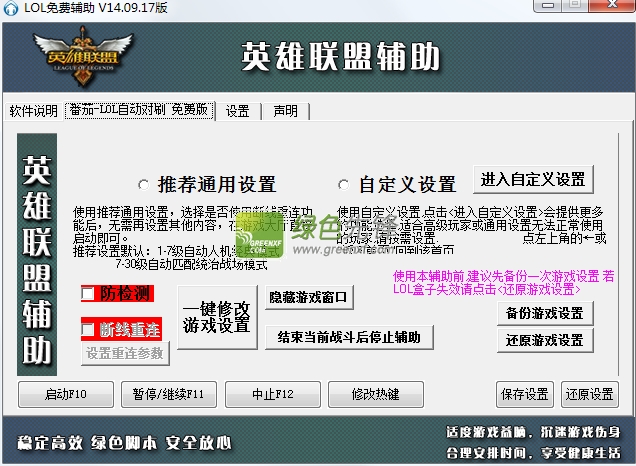Click the League of Legends logo

[83, 57]
